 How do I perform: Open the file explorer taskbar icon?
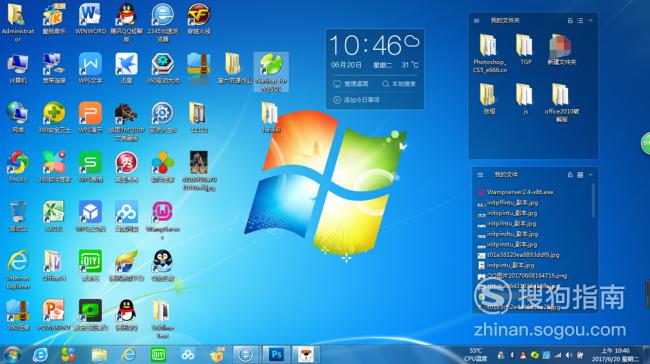point(99,355)
